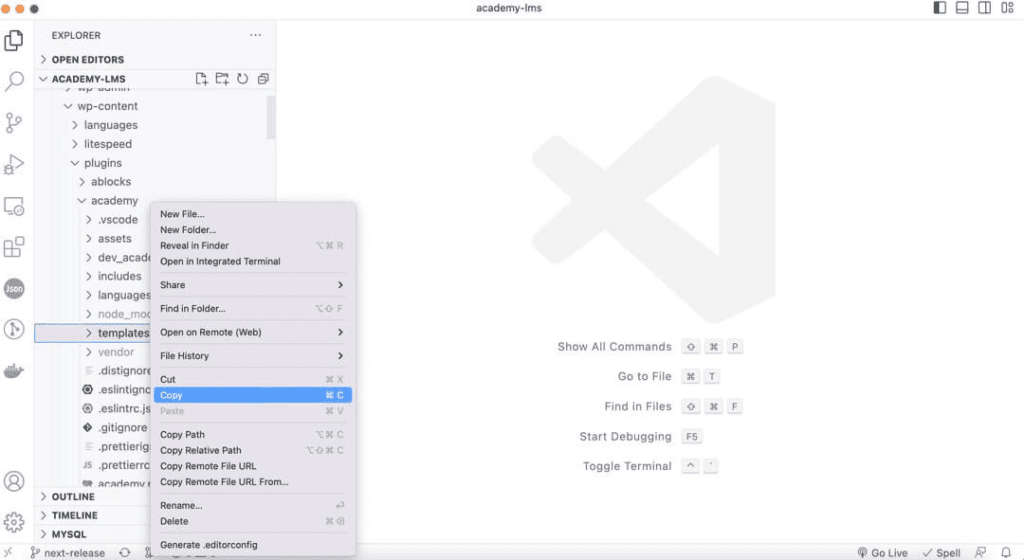Viewport: 1024px width, 560px height.
Task: Click the Explorer vertical scrollbar
Action: click(271, 117)
